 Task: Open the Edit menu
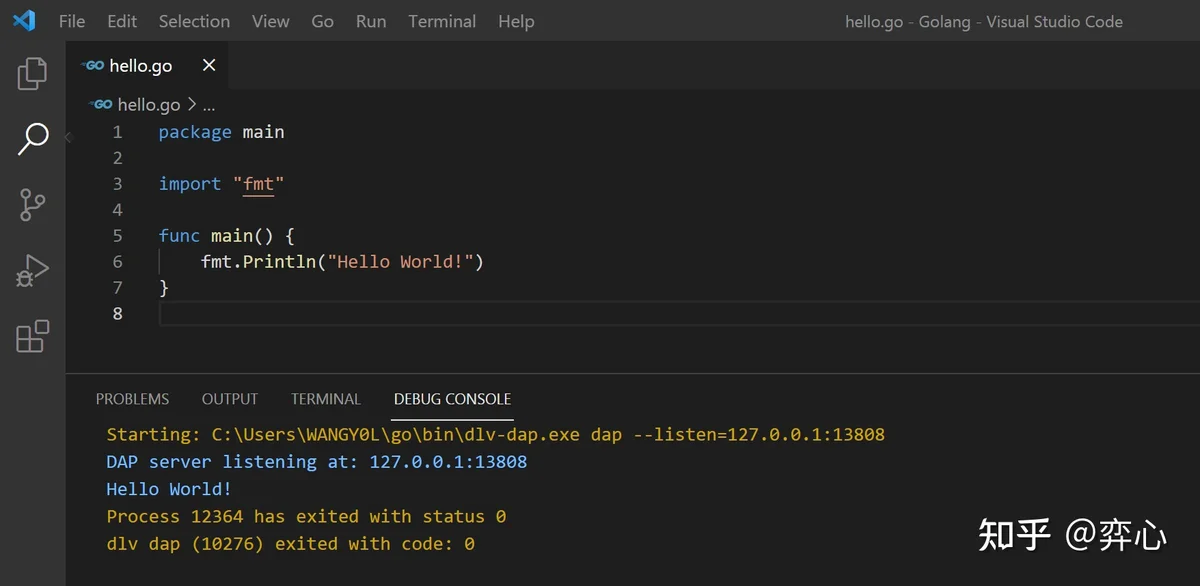coord(122,21)
